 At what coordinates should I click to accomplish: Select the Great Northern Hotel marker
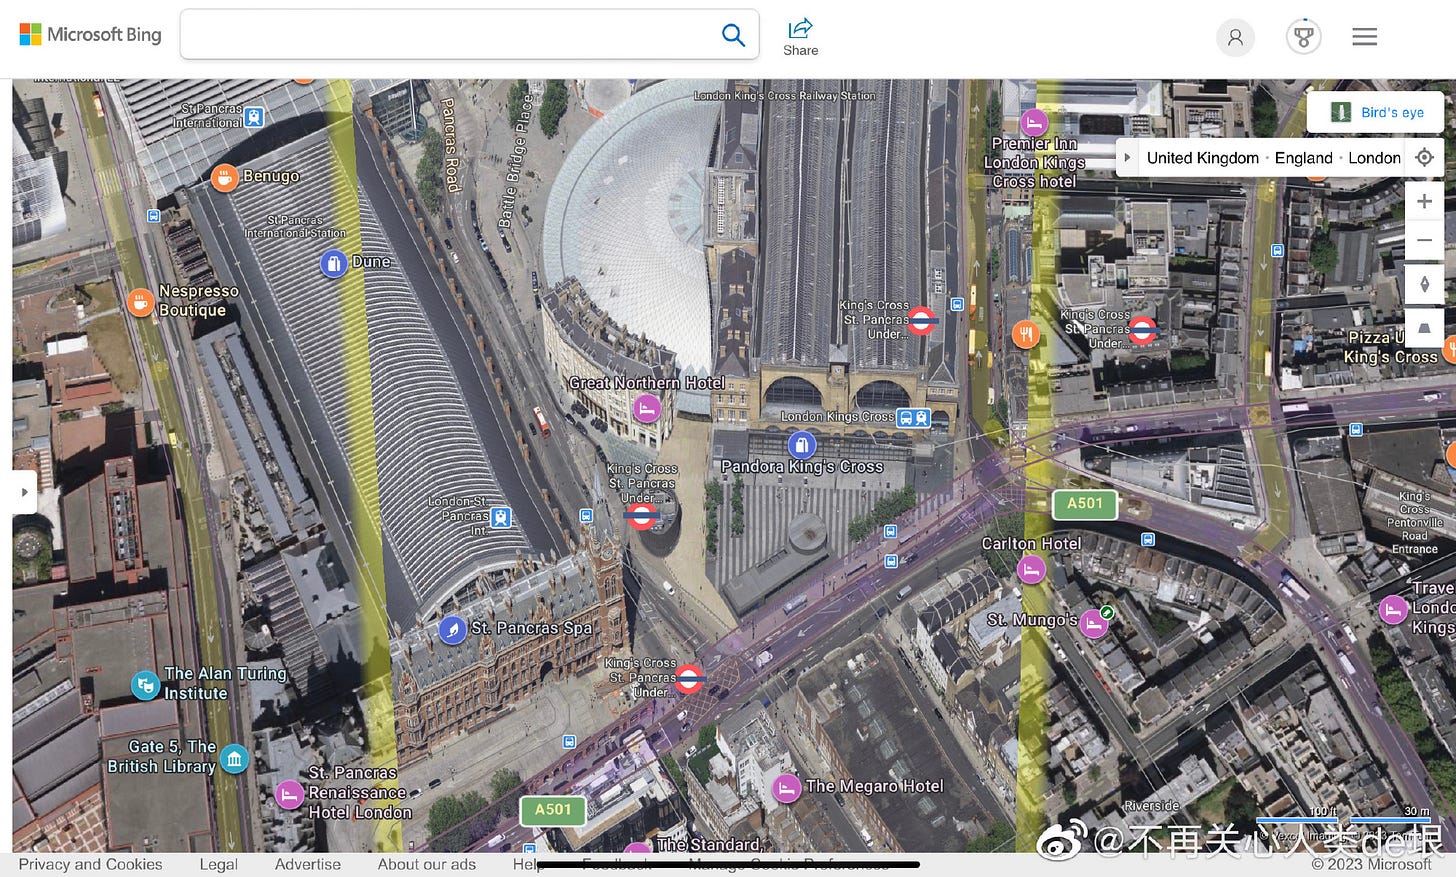(x=647, y=408)
